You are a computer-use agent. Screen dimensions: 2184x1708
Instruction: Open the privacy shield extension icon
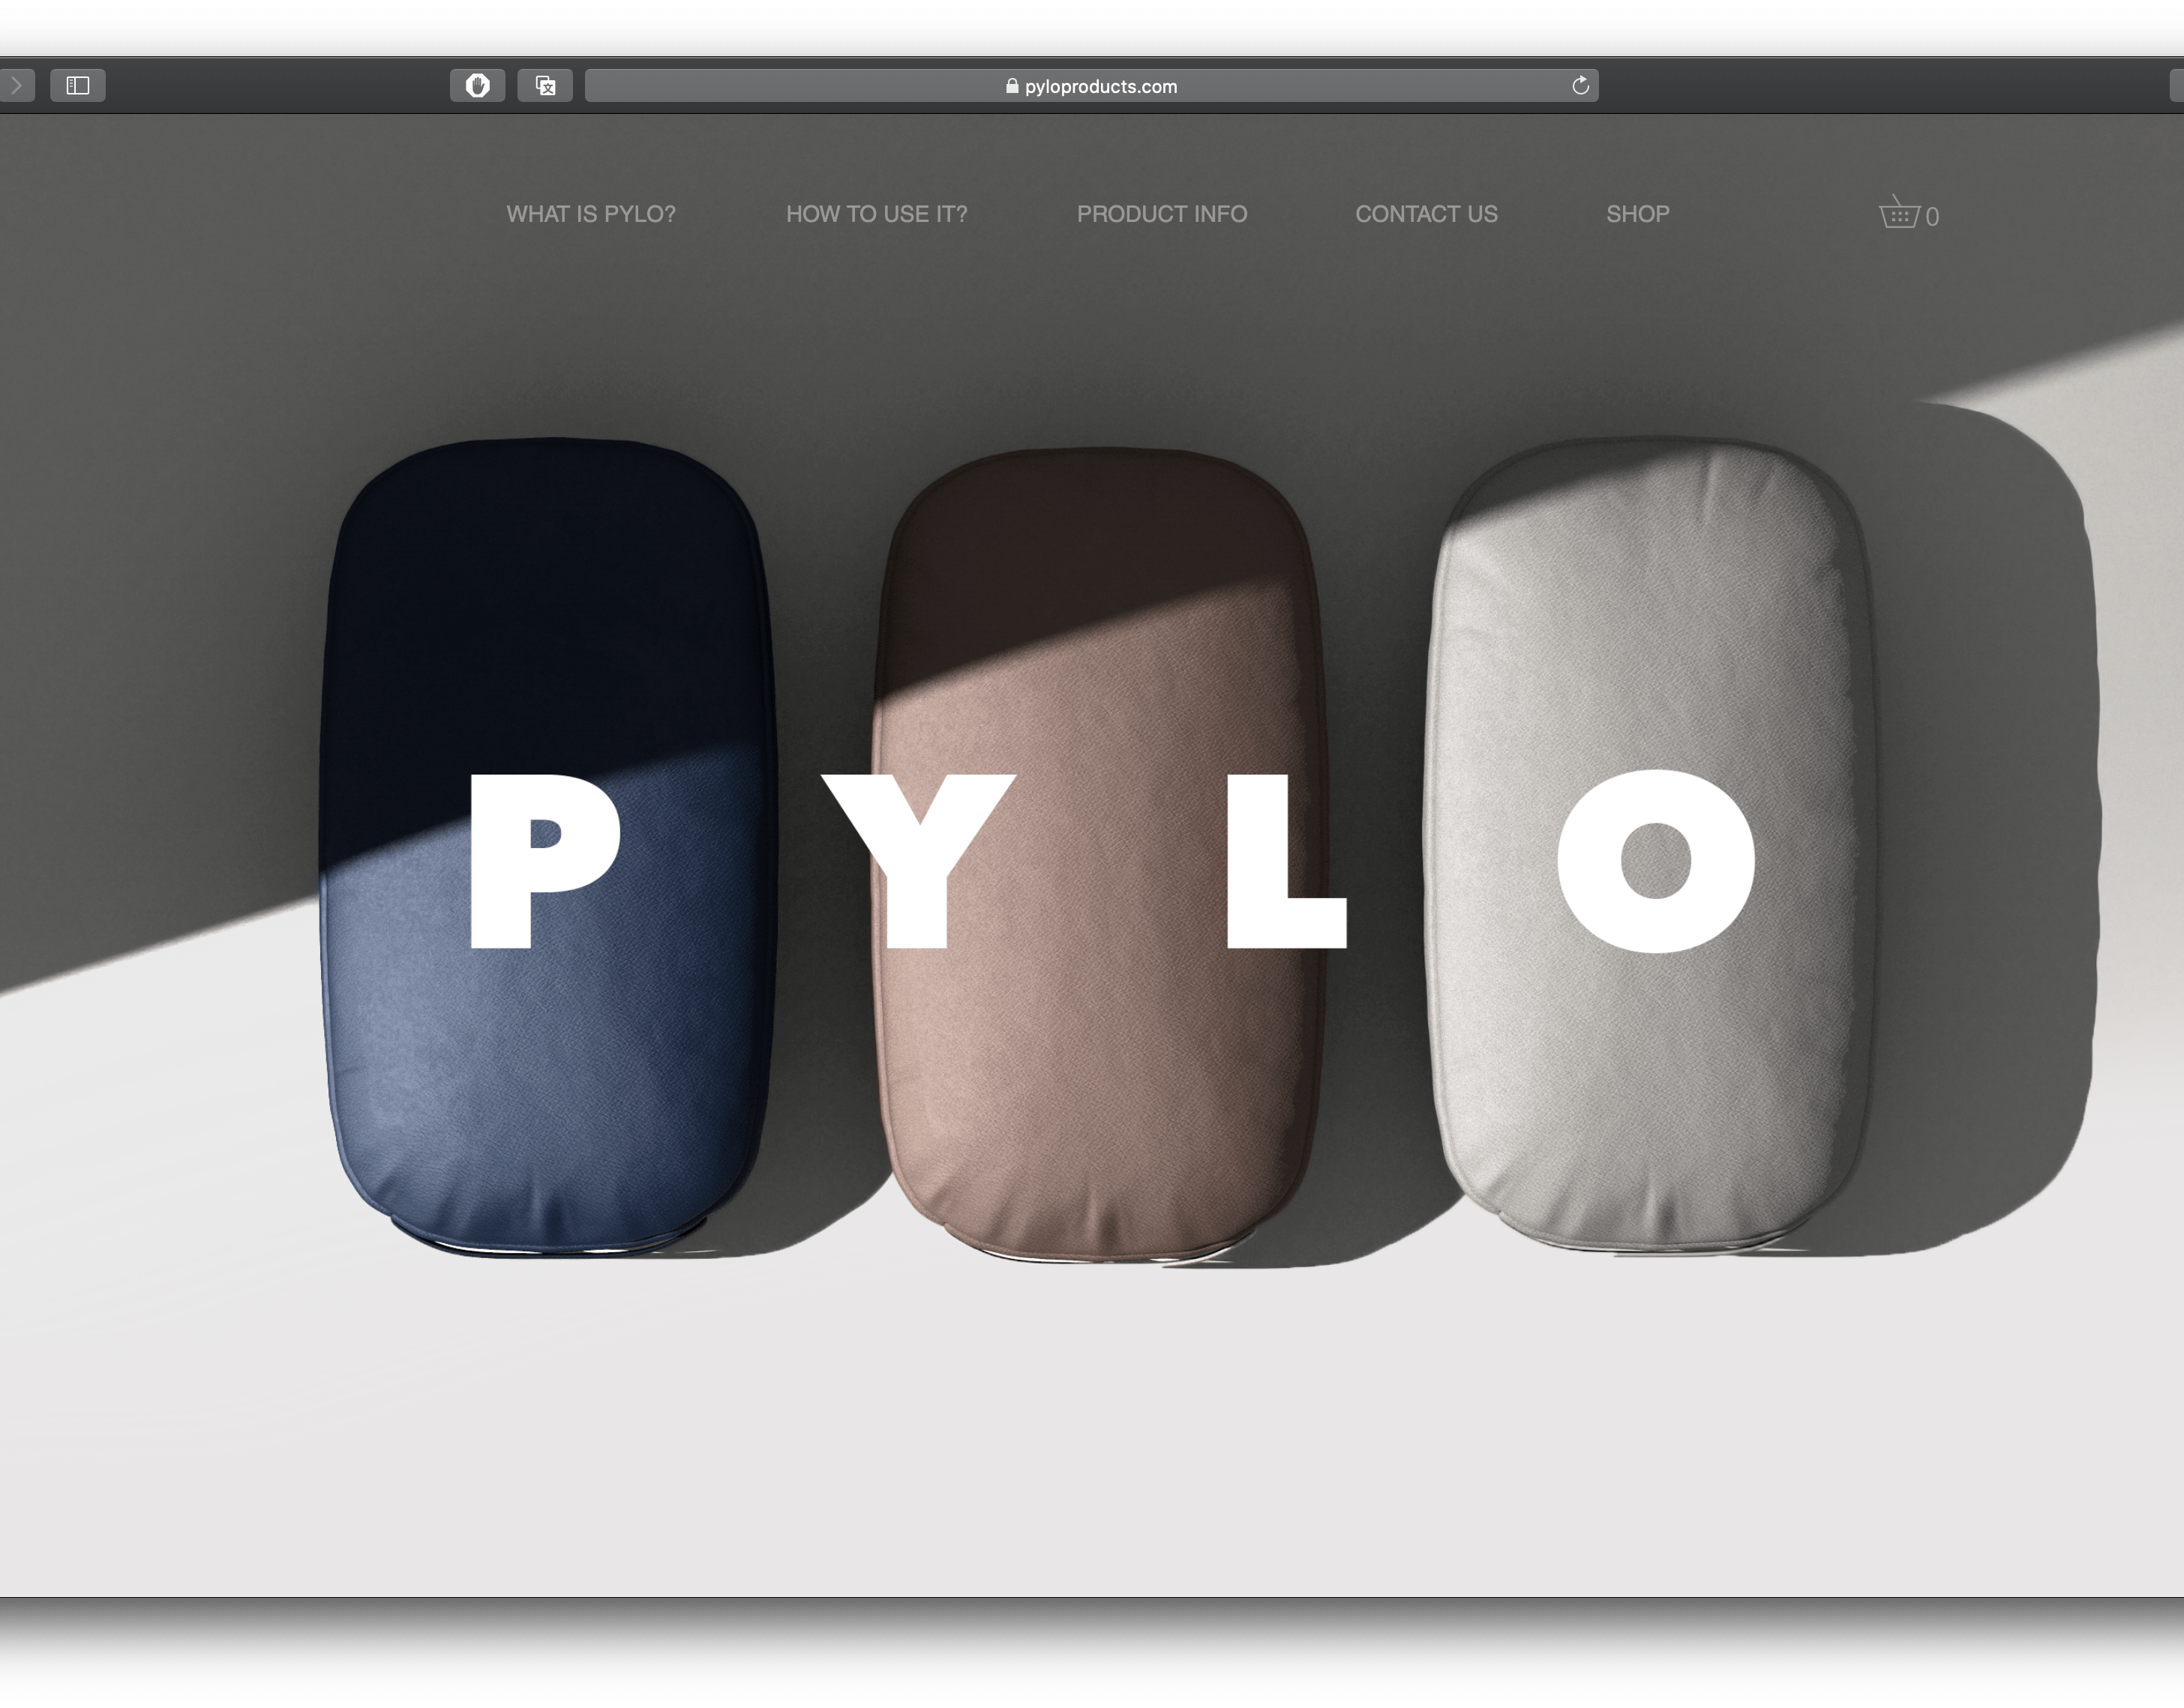[477, 86]
